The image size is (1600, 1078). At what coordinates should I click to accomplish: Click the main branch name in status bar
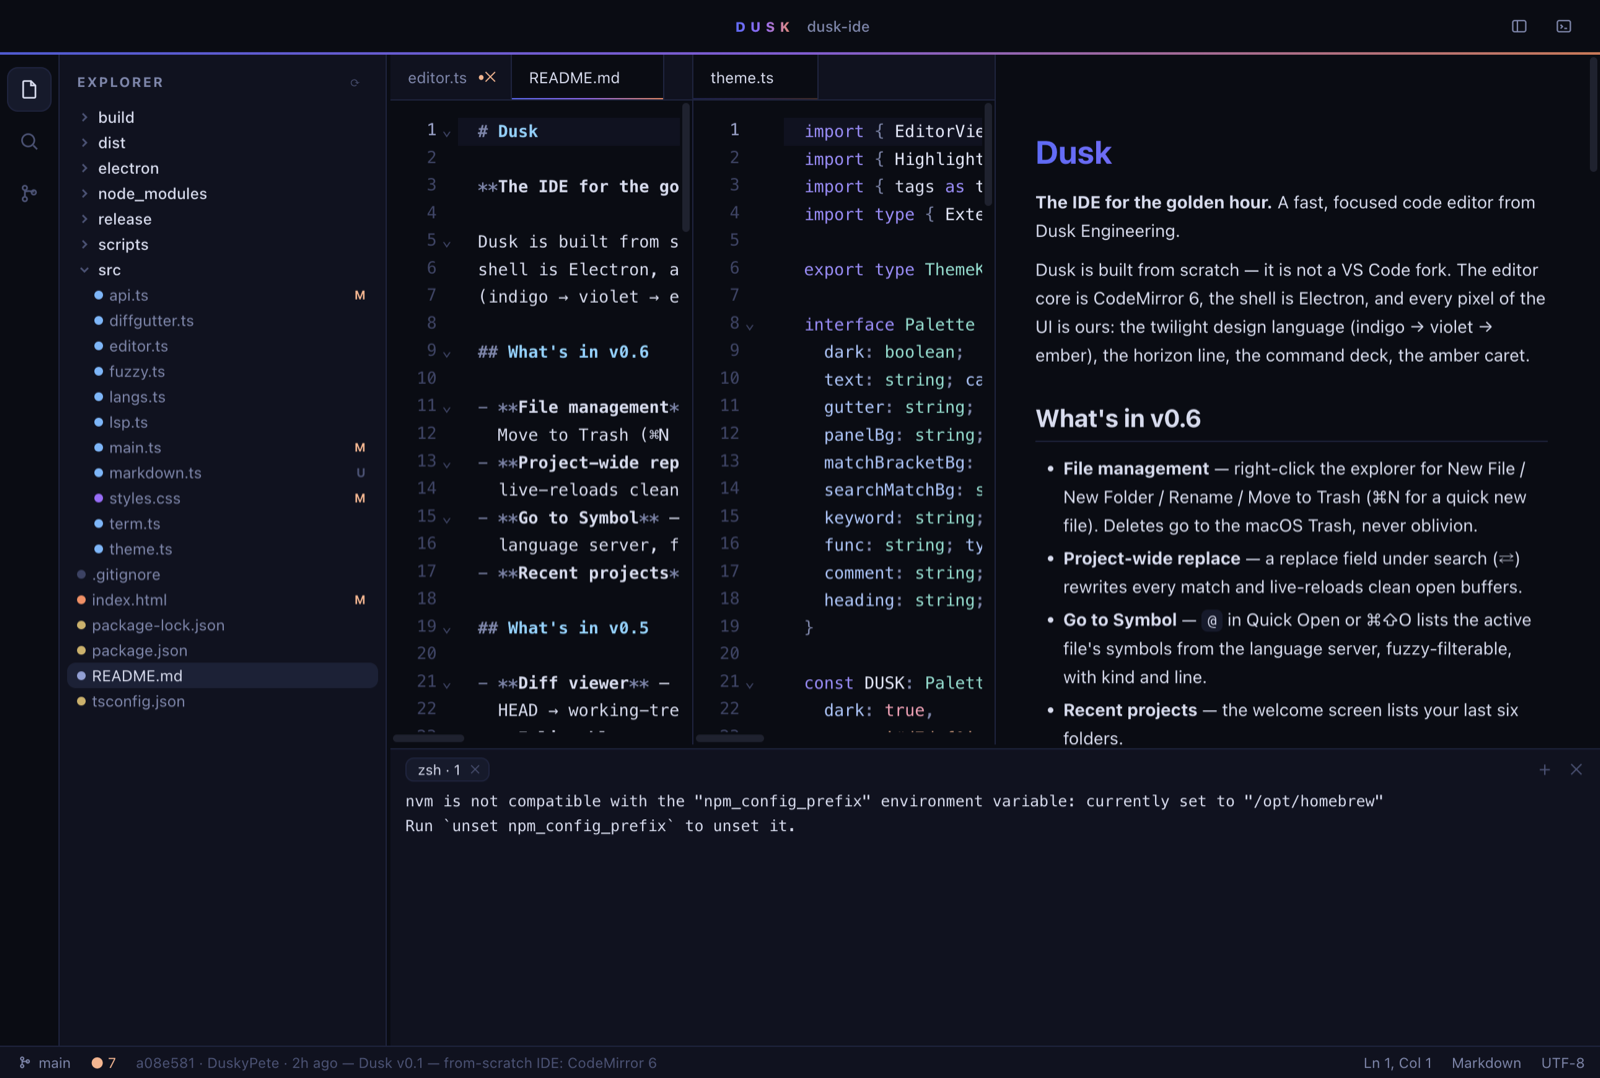pos(54,1063)
